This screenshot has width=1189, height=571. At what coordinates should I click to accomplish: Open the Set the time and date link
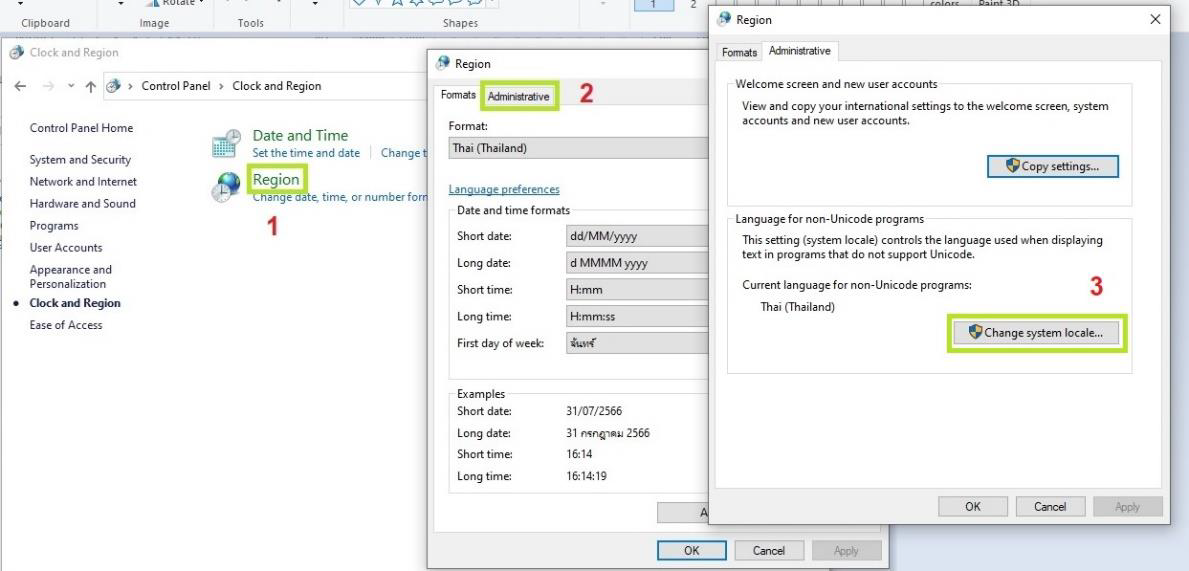coord(306,153)
